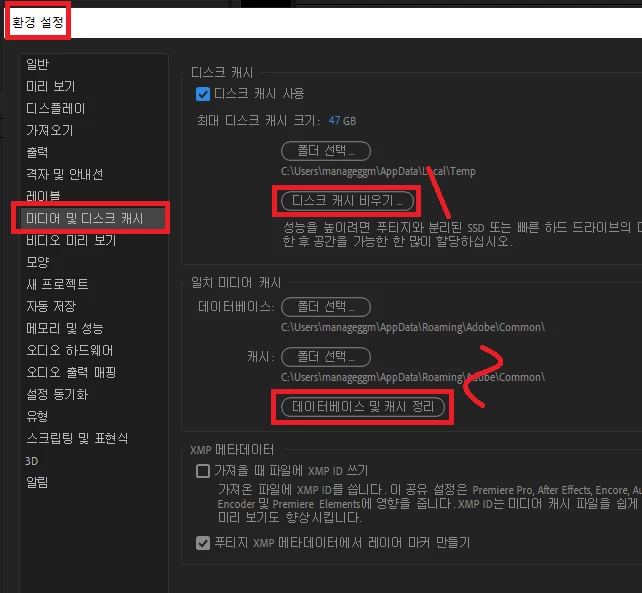Choose 캐시 folder with 폴더 선택
The image size is (642, 593).
click(326, 357)
